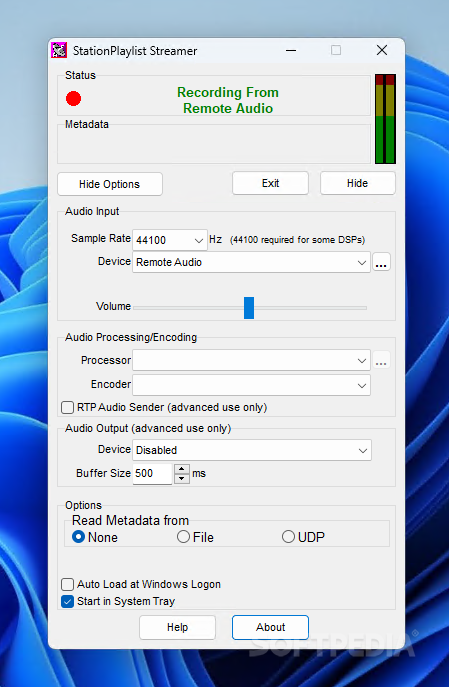Click the Volume slider handle
The height and width of the screenshot is (687, 449).
point(249,308)
